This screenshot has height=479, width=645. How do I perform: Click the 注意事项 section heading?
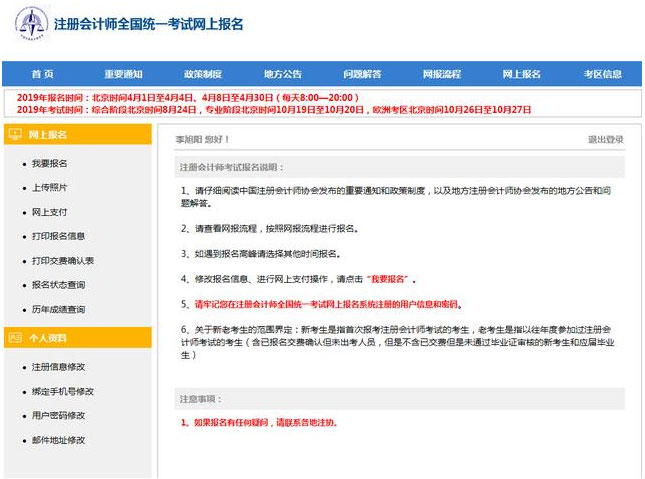coord(201,399)
